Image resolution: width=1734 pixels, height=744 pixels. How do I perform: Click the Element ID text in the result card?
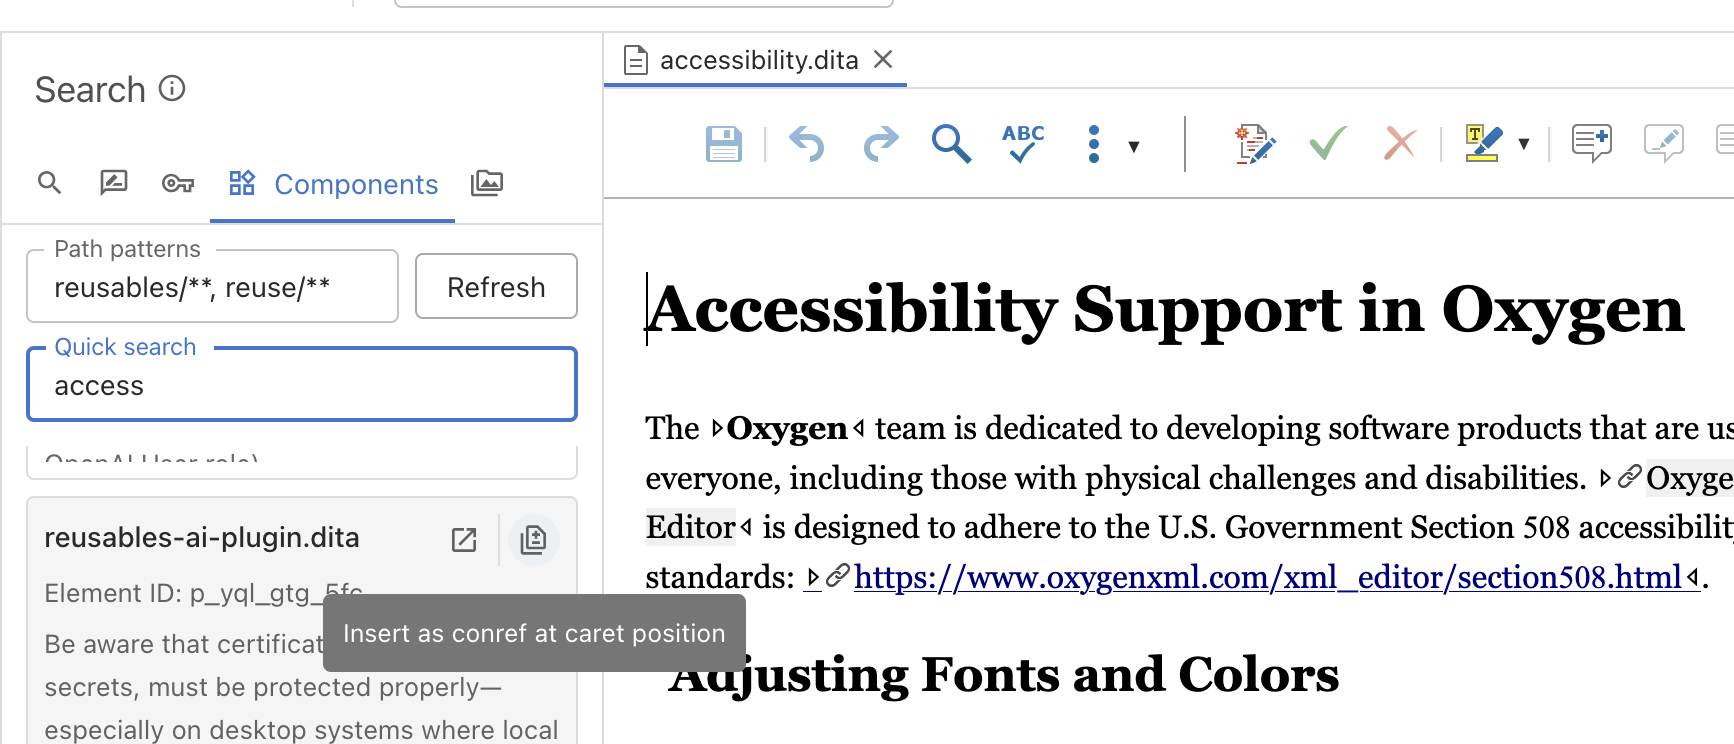tap(204, 593)
